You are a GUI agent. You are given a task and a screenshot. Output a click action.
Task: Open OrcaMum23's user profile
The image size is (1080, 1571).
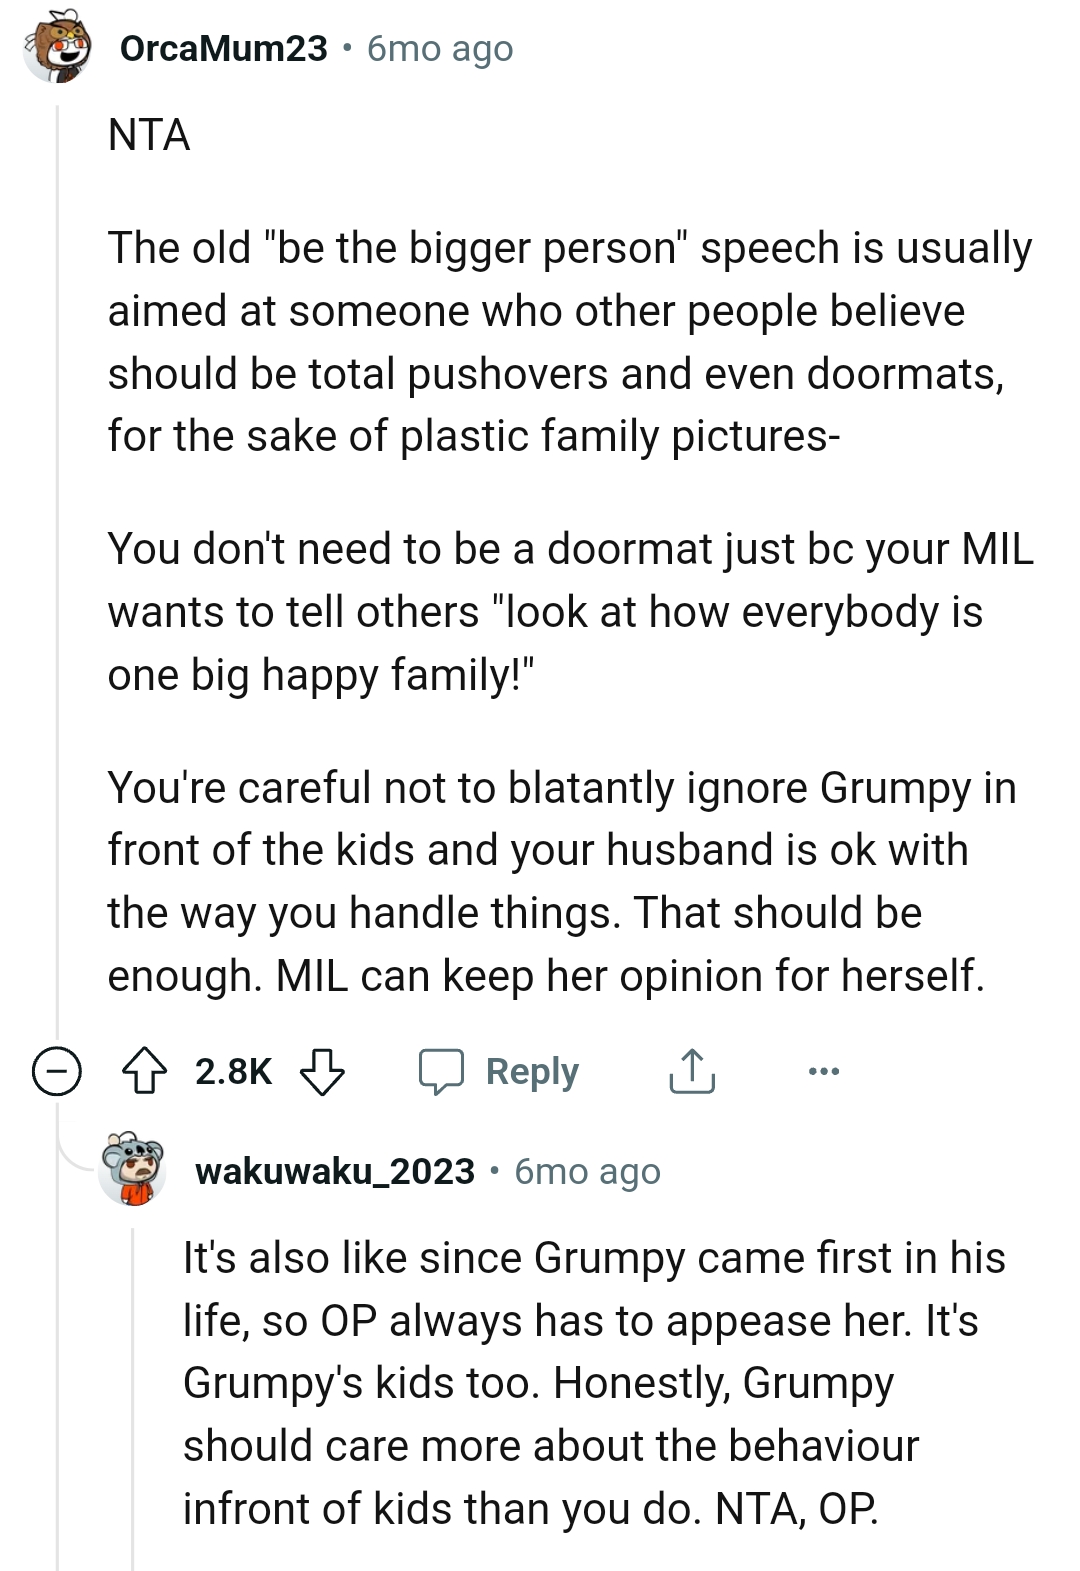tap(223, 48)
